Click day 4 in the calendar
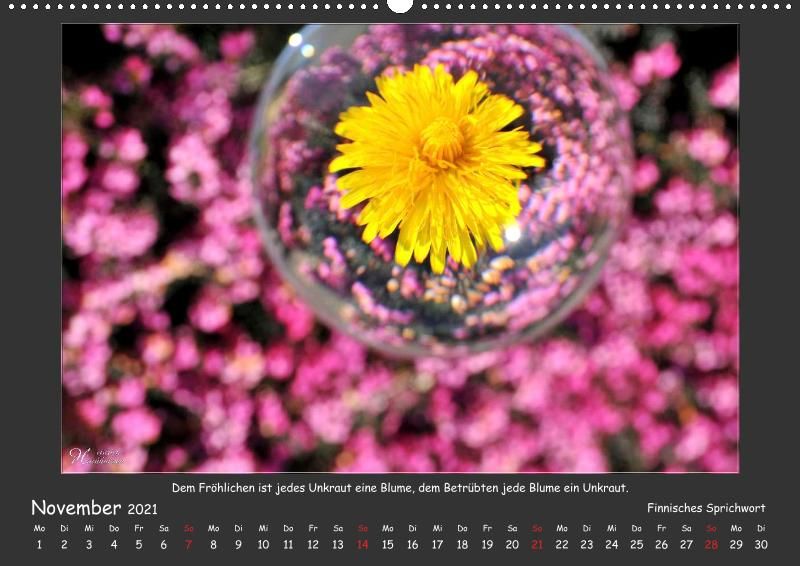Viewport: 800px width, 566px height. tap(114, 545)
